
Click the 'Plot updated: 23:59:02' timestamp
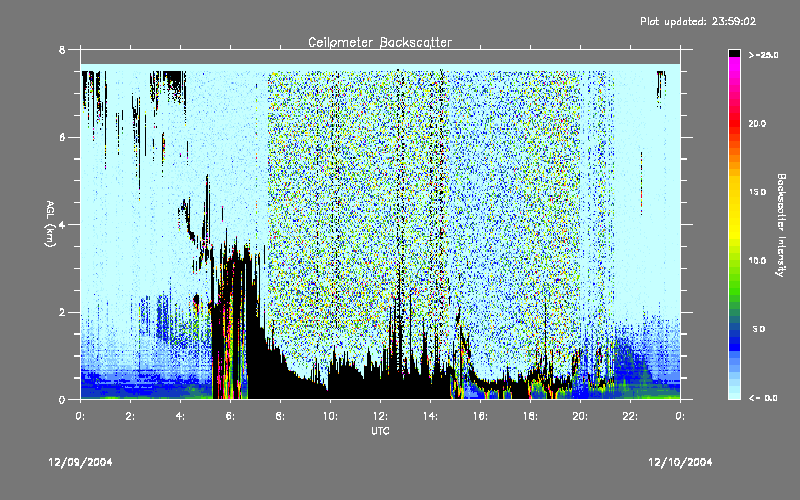(698, 21)
